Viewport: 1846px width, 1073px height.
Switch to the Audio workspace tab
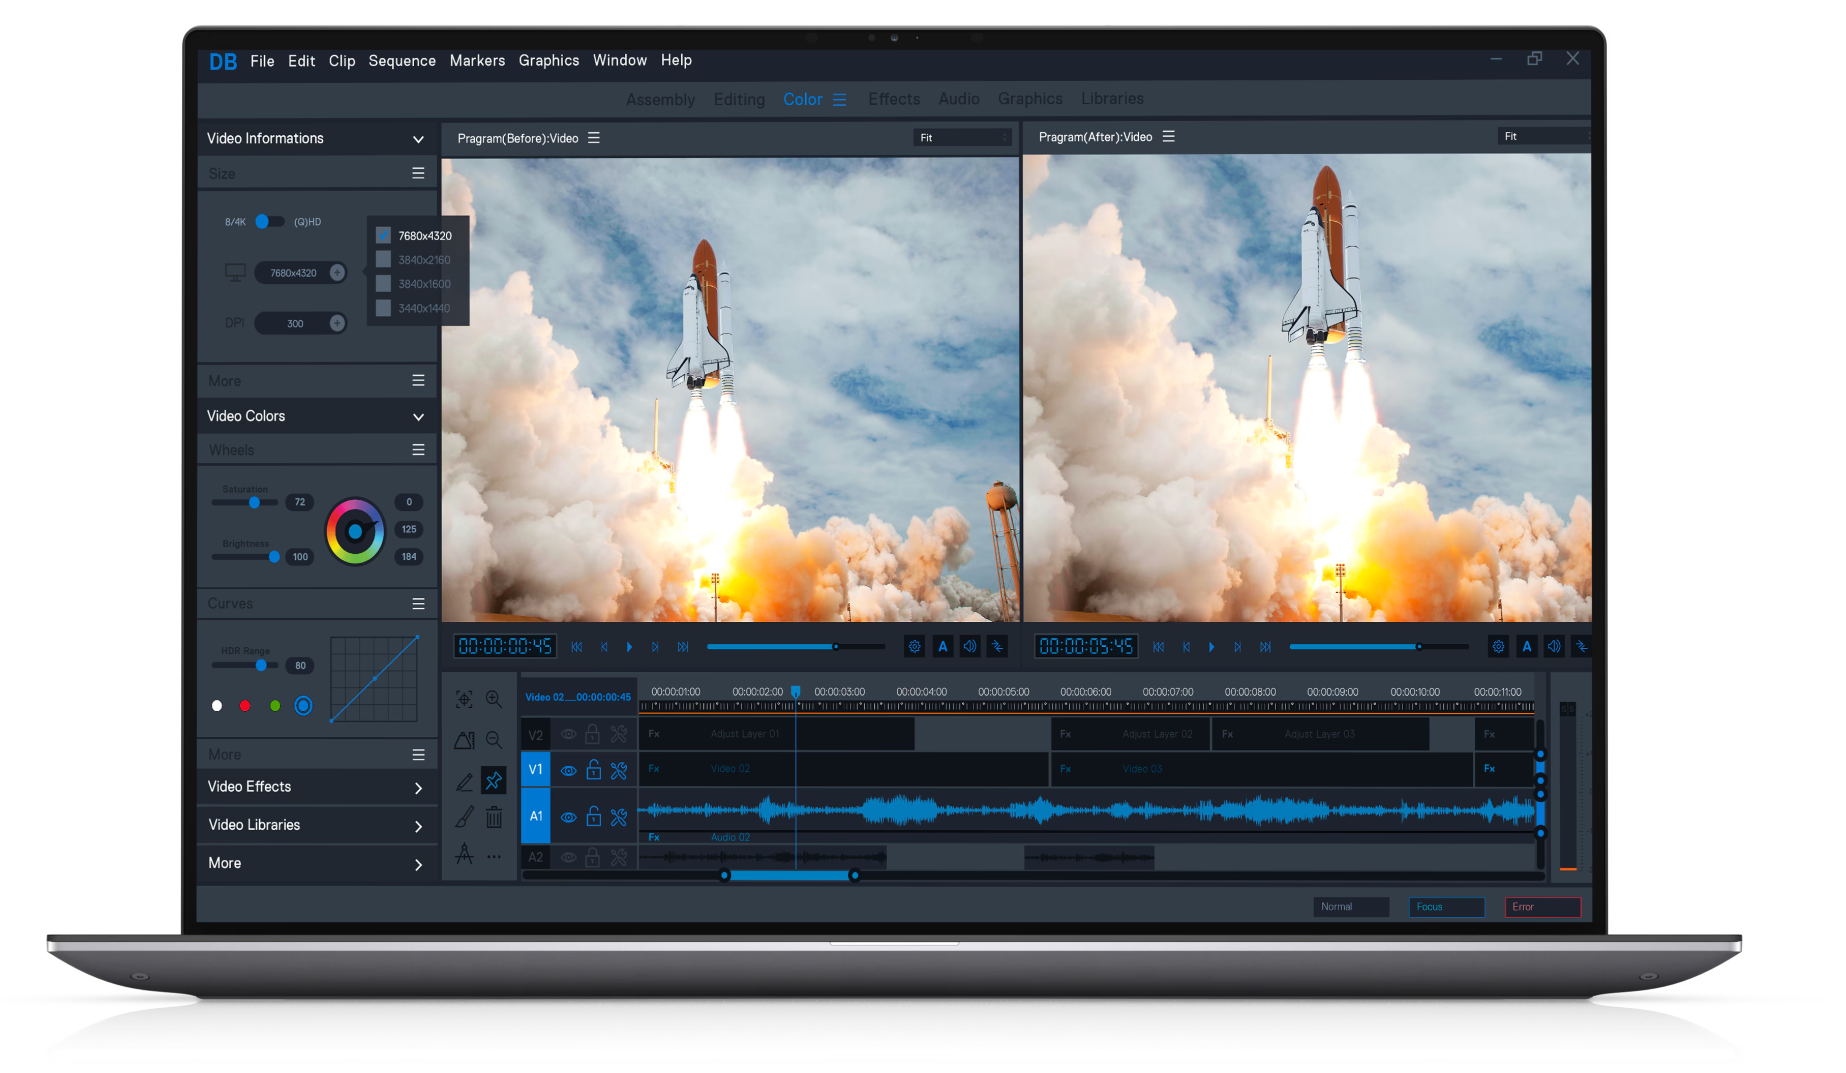point(959,99)
